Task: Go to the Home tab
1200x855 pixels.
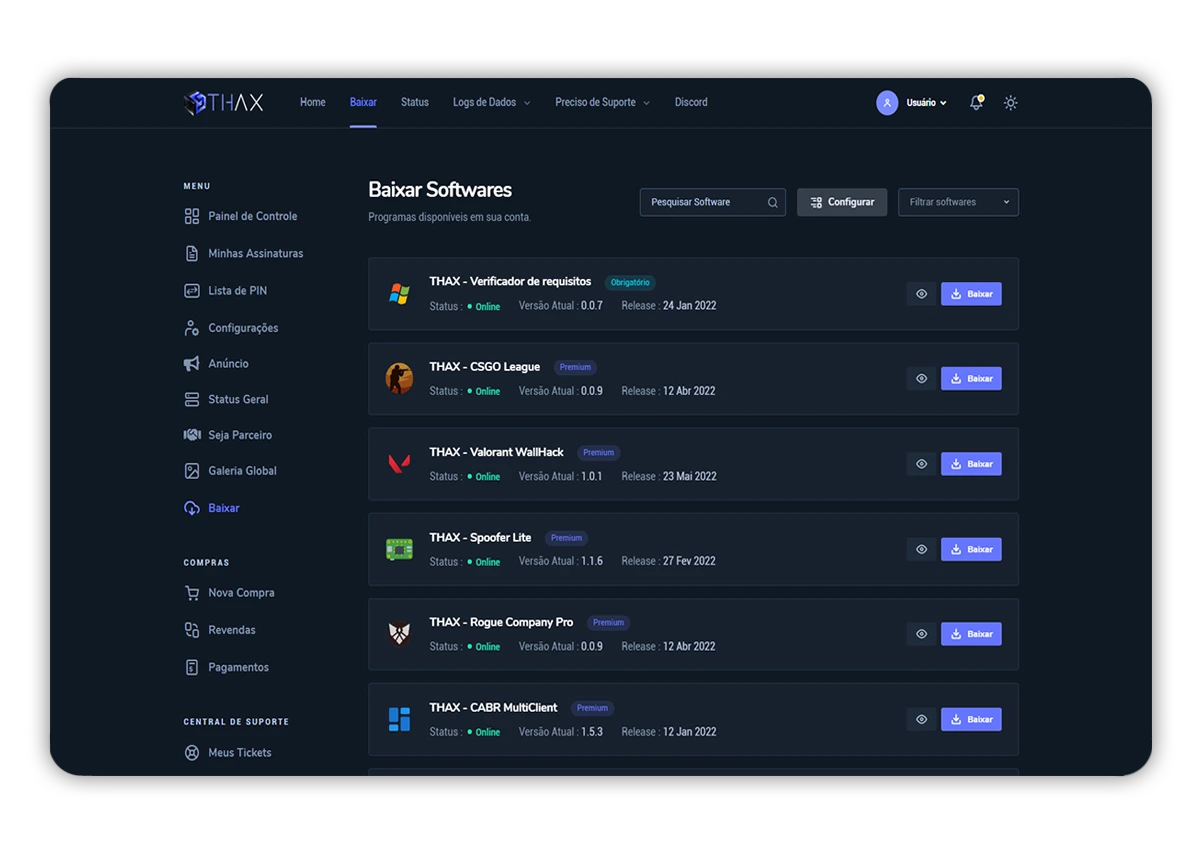Action: click(313, 102)
